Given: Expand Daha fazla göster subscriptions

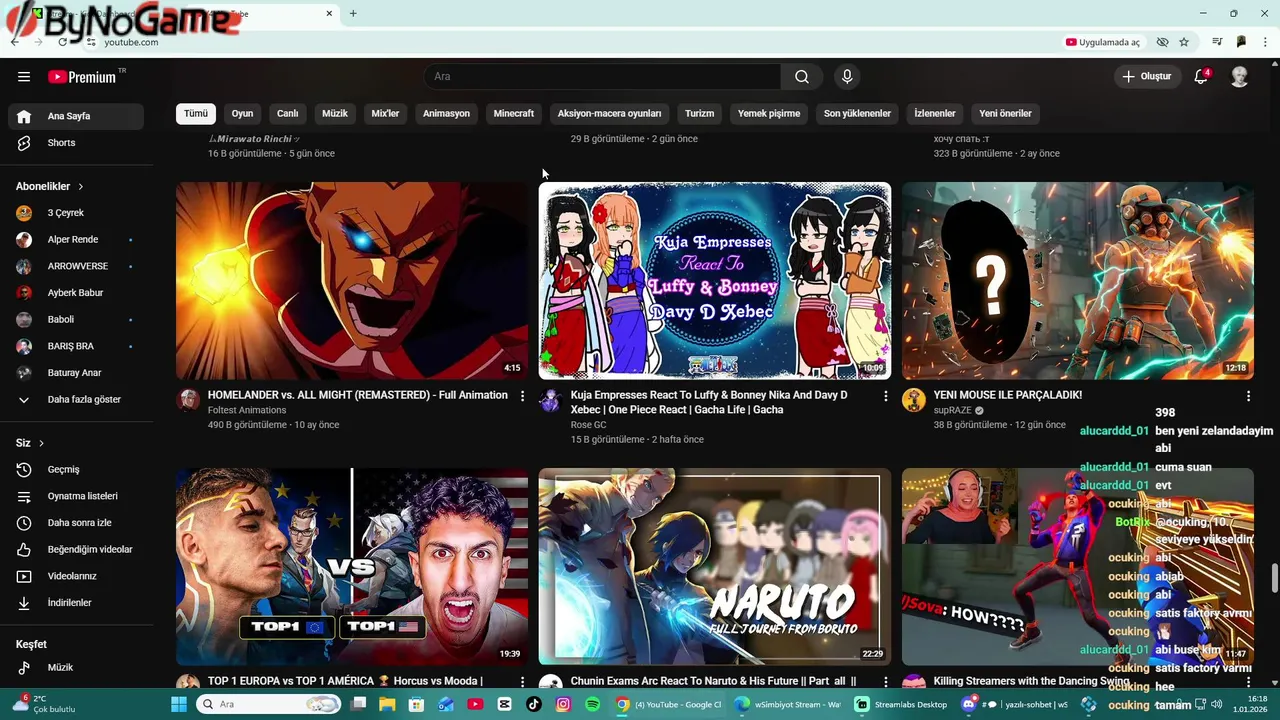Looking at the screenshot, I should 76,400.
